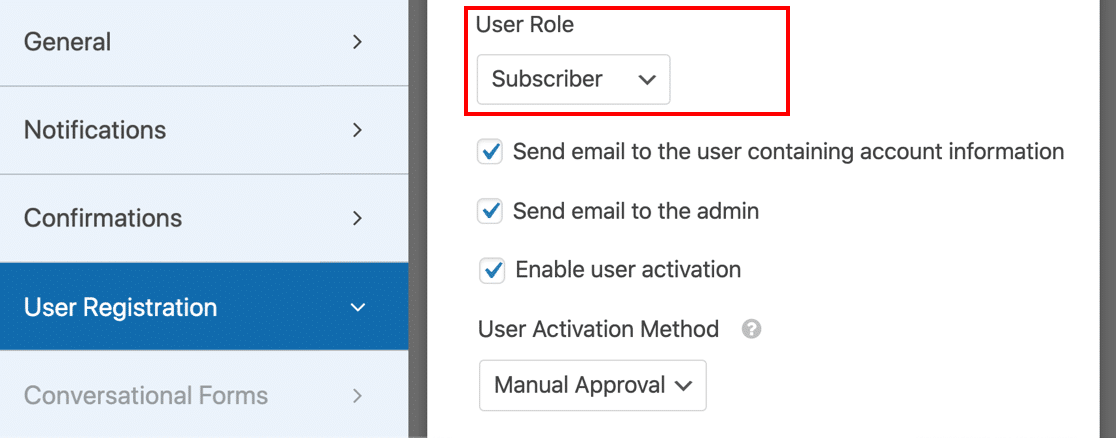This screenshot has height=438, width=1116.
Task: Collapse the User Registration down arrow
Action: point(358,308)
